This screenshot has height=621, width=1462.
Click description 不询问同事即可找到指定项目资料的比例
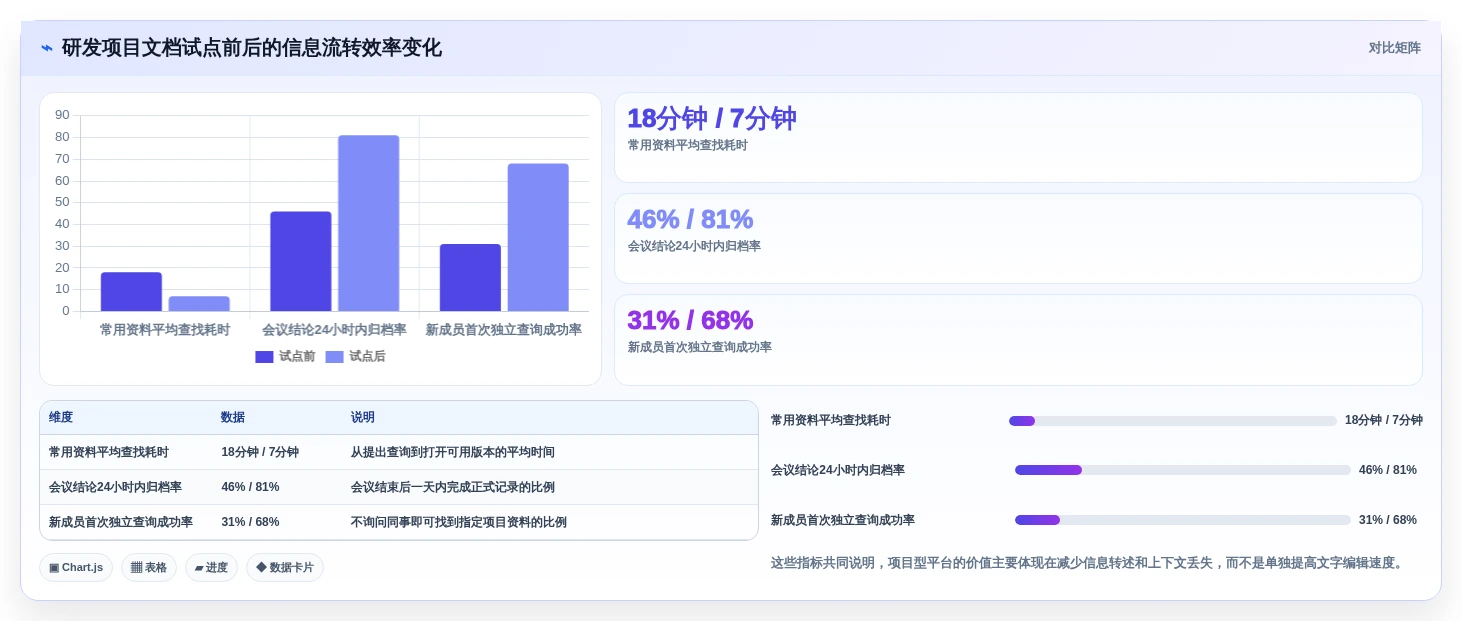click(x=459, y=522)
